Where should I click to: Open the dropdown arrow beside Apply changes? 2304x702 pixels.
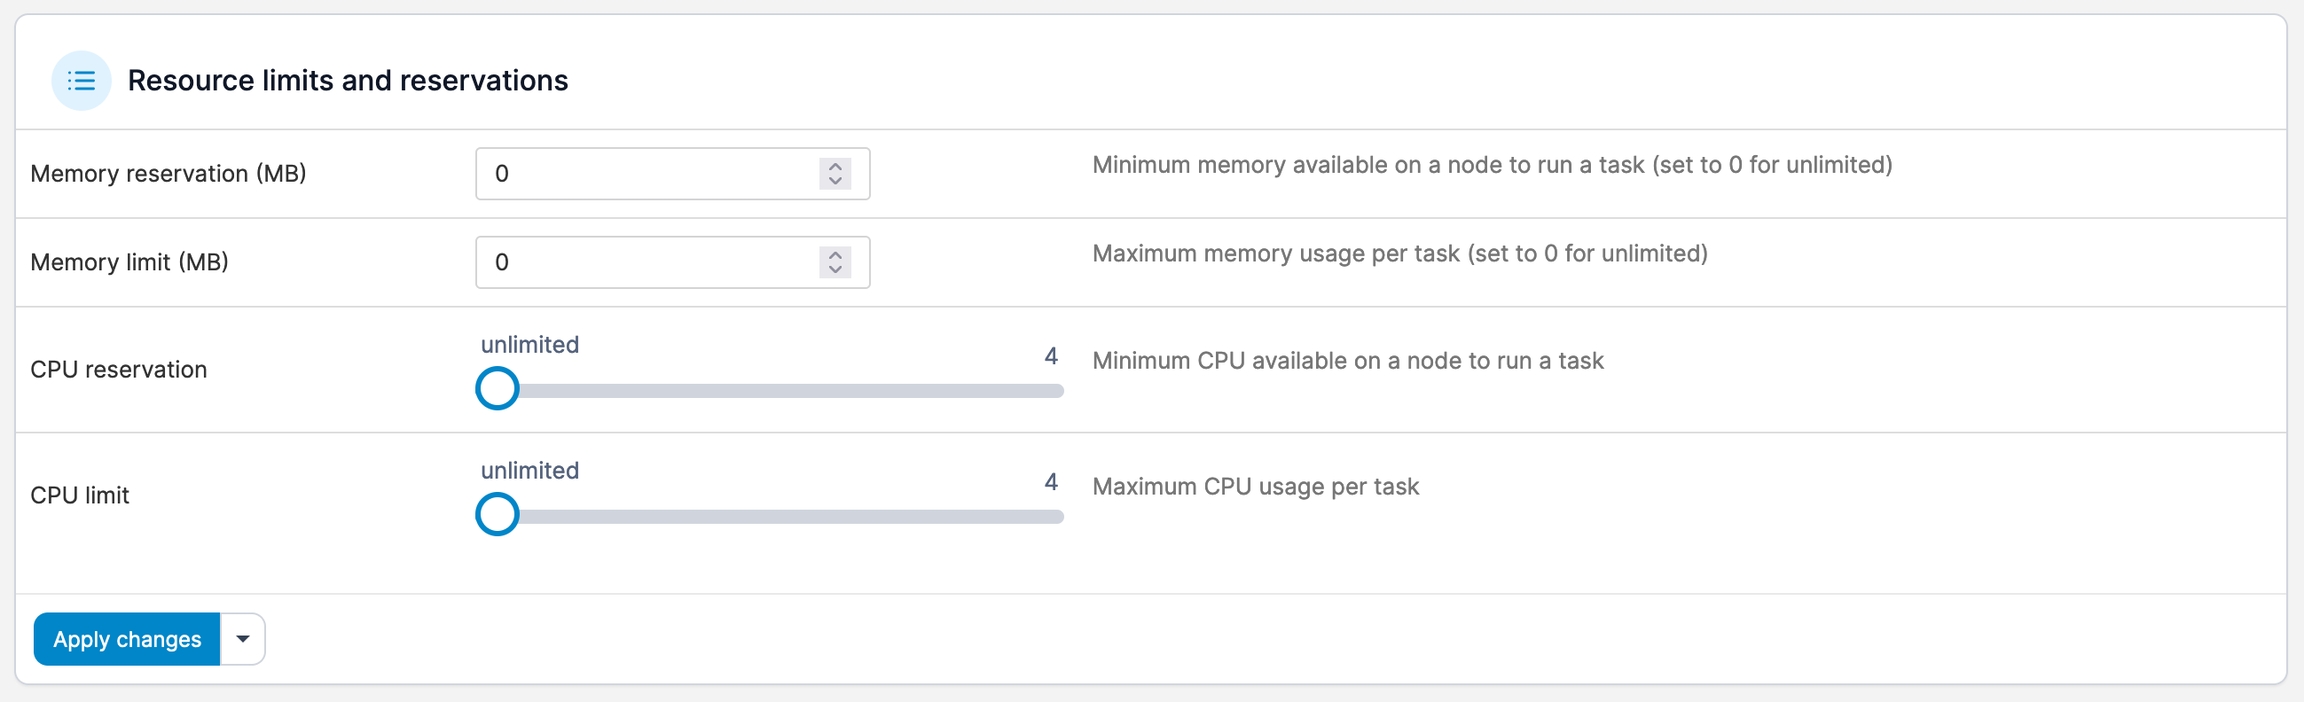pos(242,639)
